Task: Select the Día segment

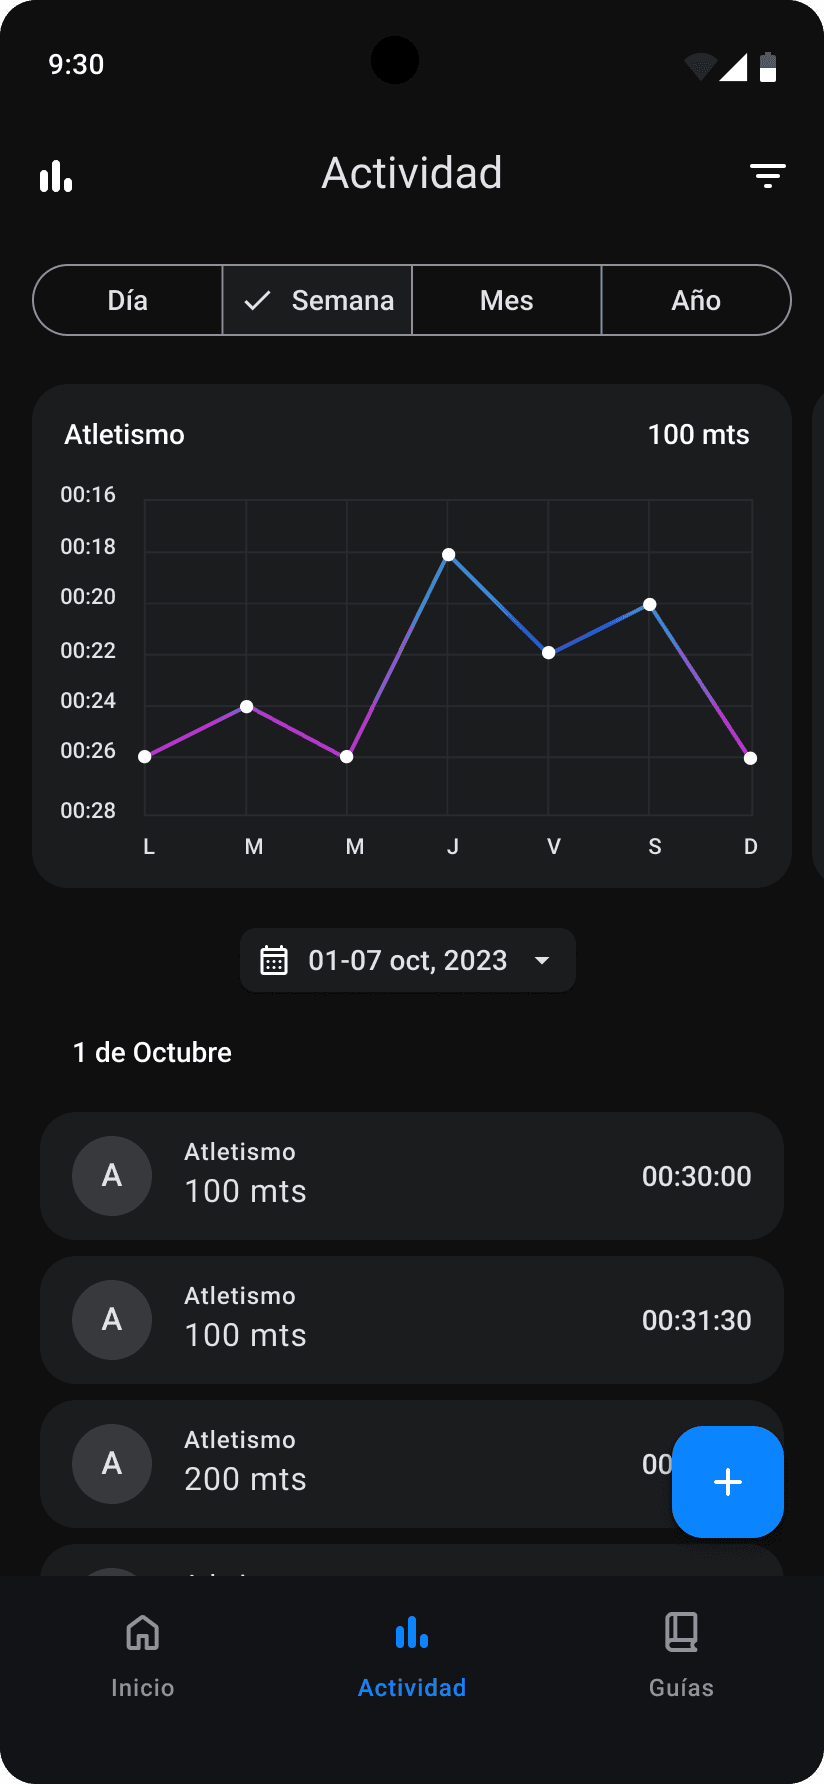Action: coord(128,300)
